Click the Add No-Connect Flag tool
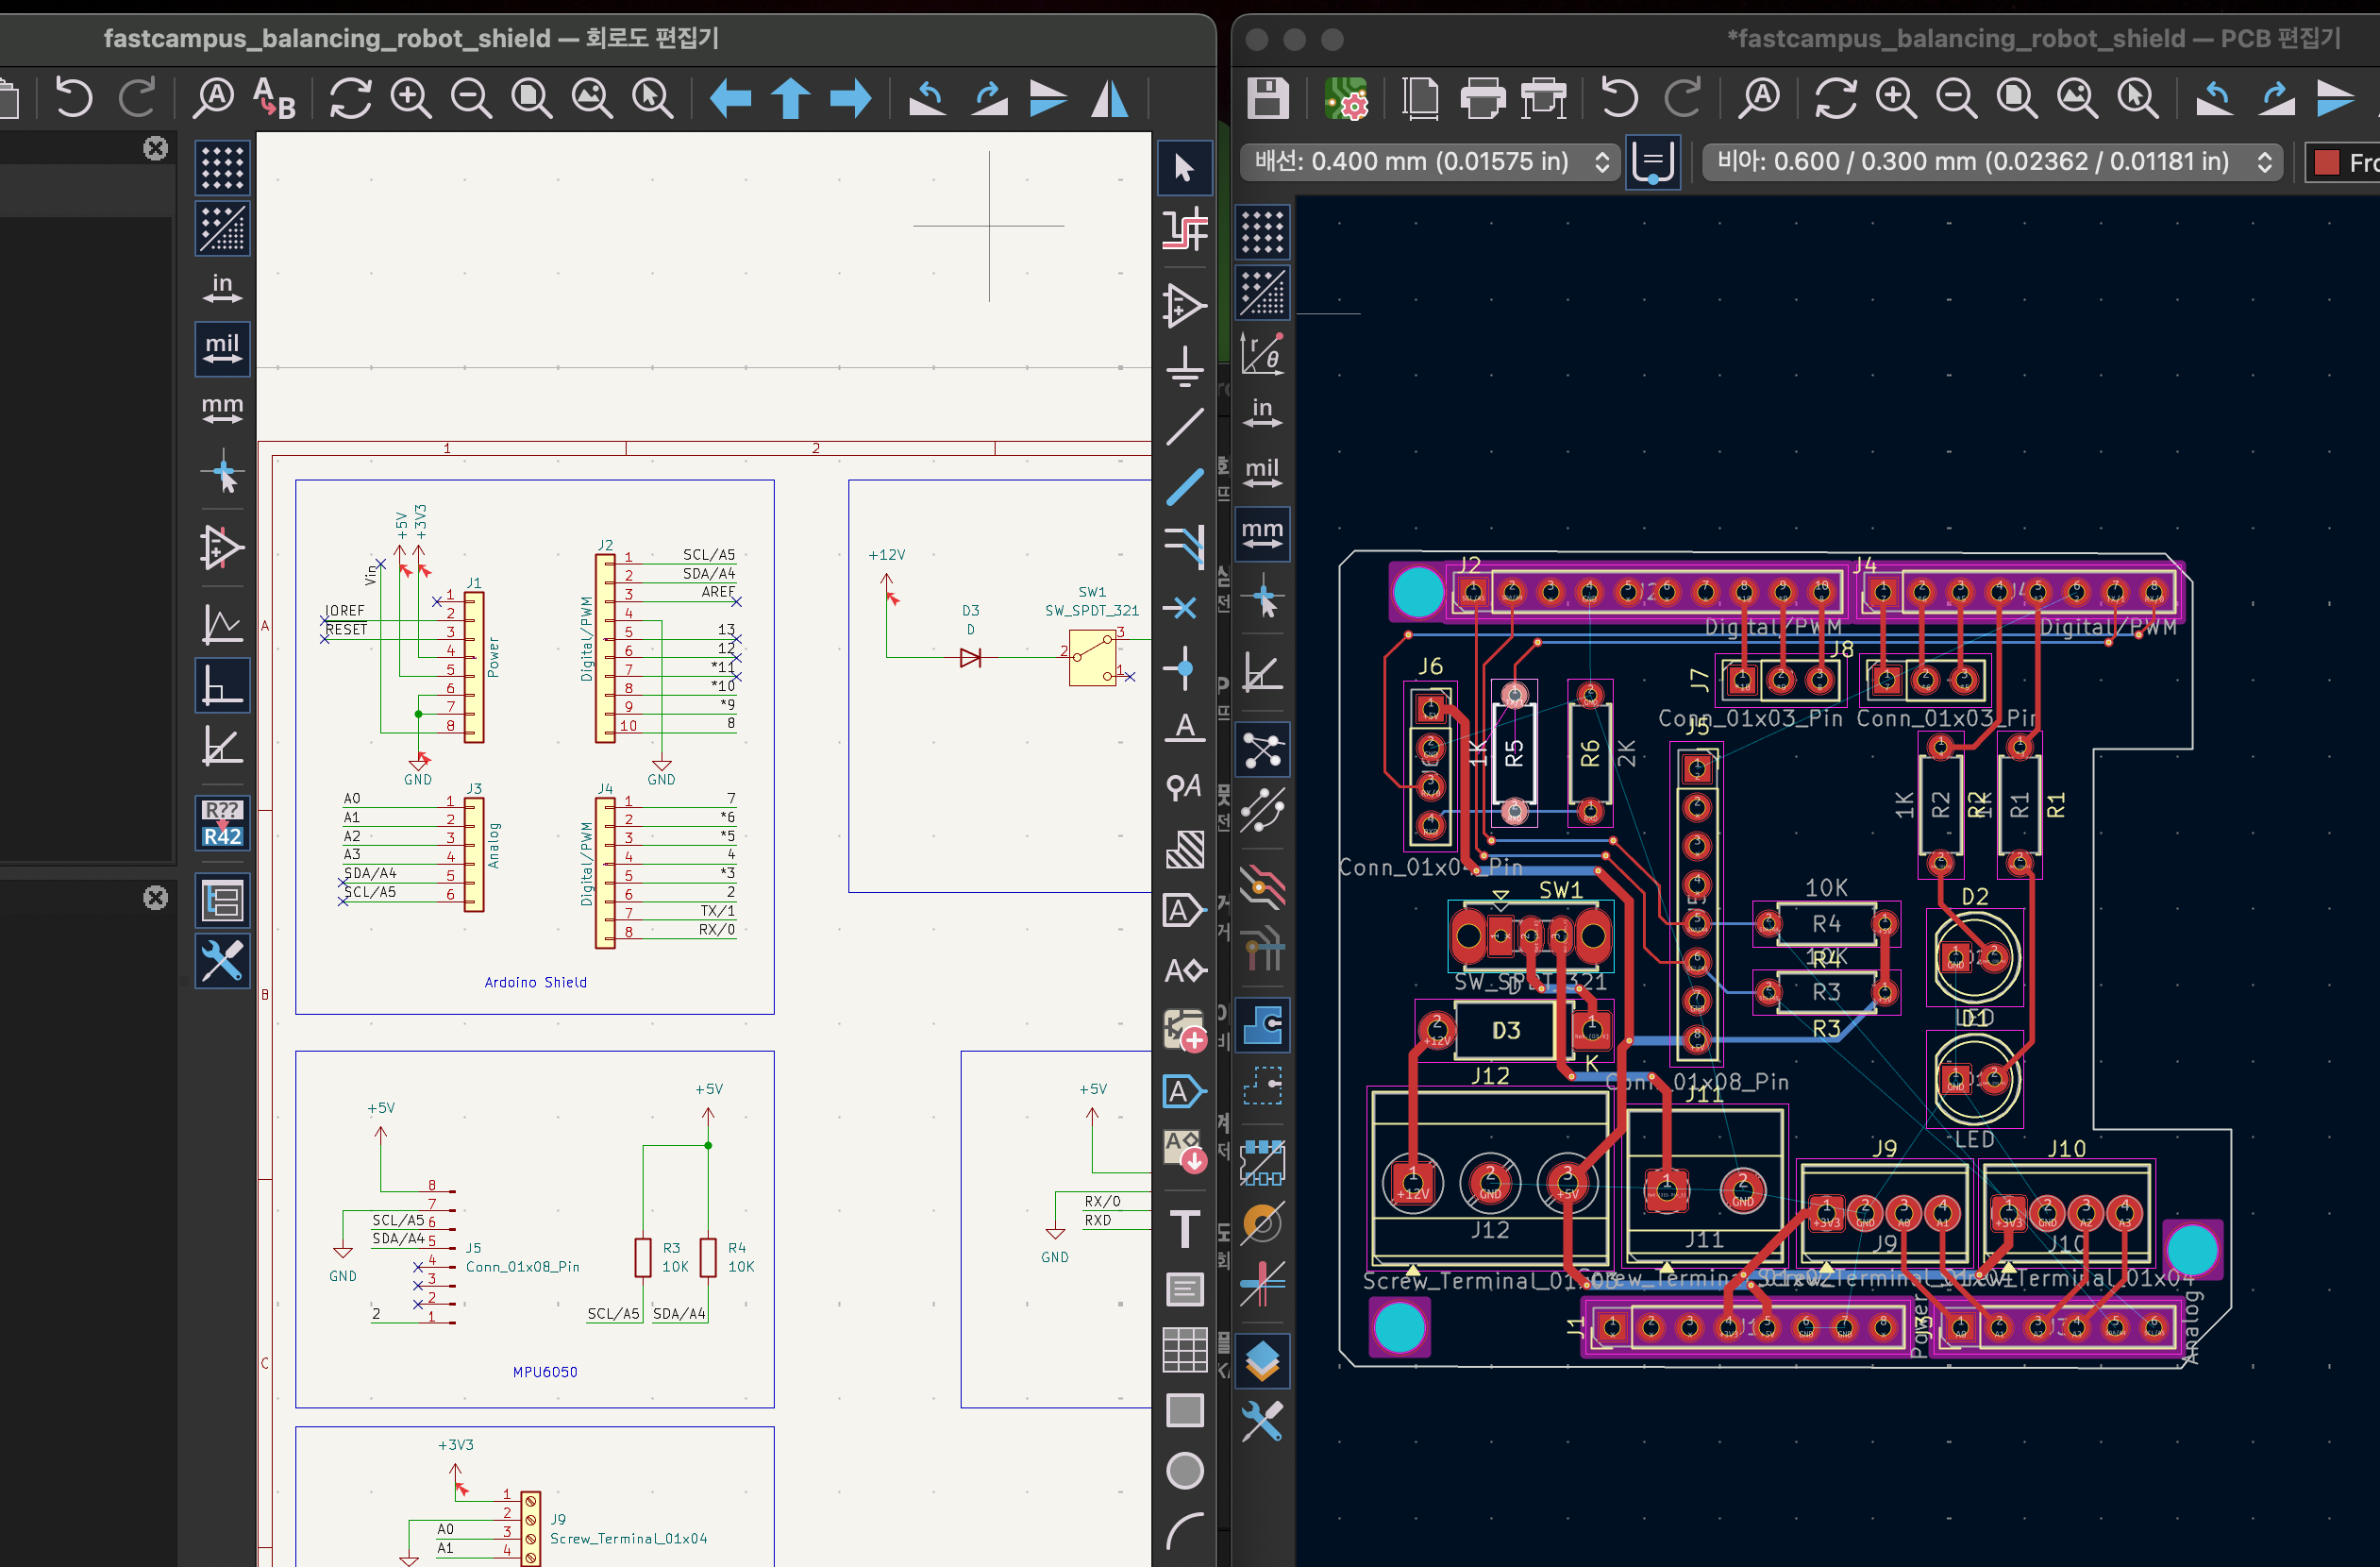The image size is (2380, 1567). tap(1185, 608)
